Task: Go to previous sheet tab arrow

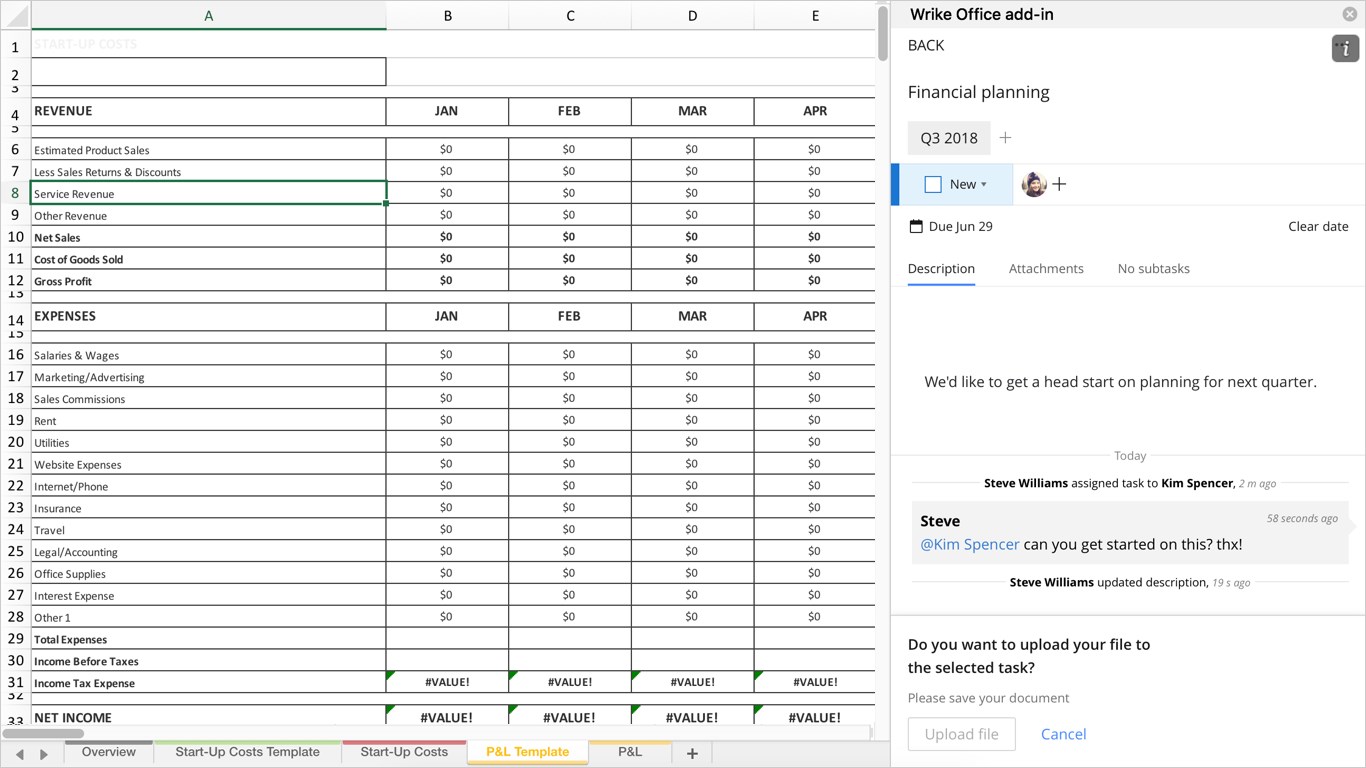Action: (19, 754)
